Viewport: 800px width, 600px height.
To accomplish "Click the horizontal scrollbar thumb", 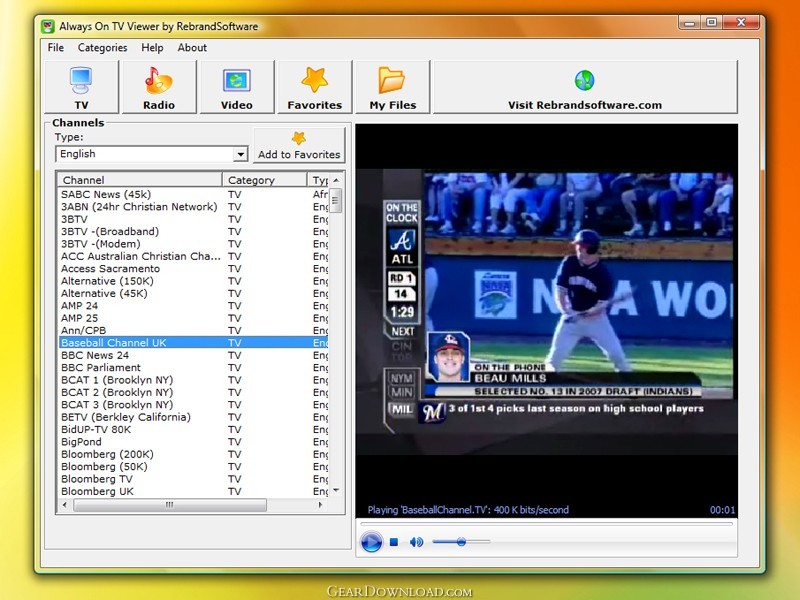I will [x=170, y=505].
